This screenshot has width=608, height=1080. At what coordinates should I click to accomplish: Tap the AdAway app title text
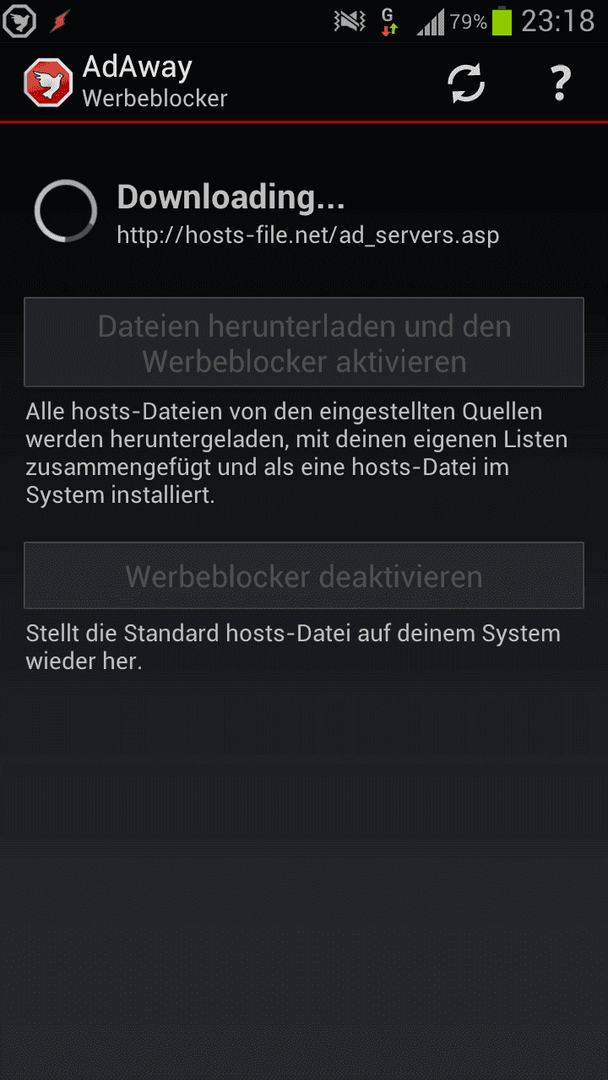pos(137,67)
